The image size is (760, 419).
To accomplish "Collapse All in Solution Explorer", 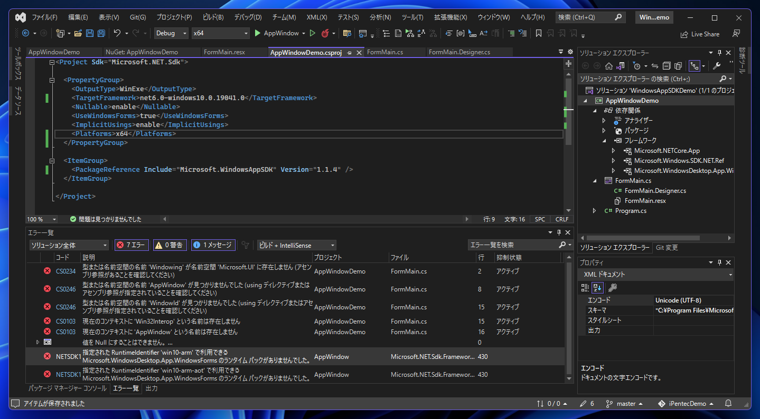I will [x=666, y=66].
